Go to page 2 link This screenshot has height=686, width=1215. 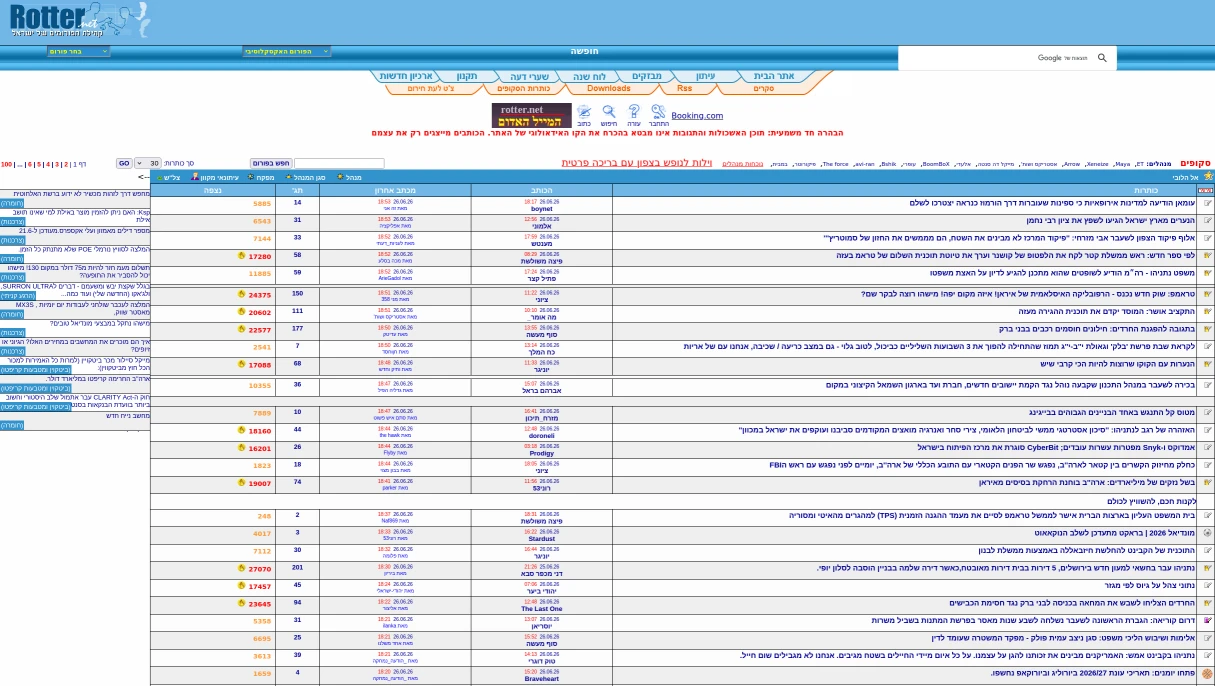(65, 164)
